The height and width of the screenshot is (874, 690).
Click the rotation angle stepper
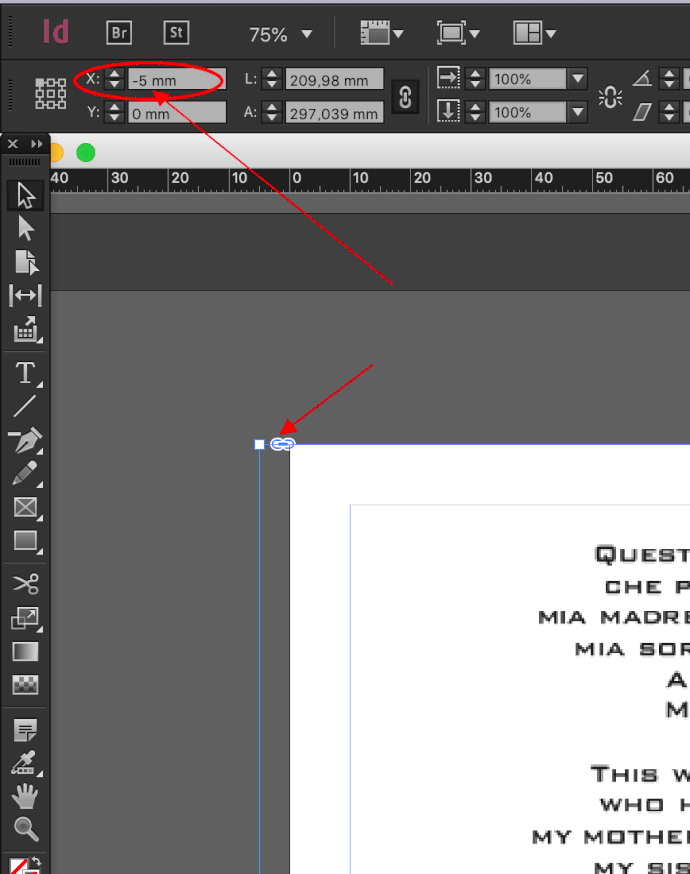click(x=669, y=79)
